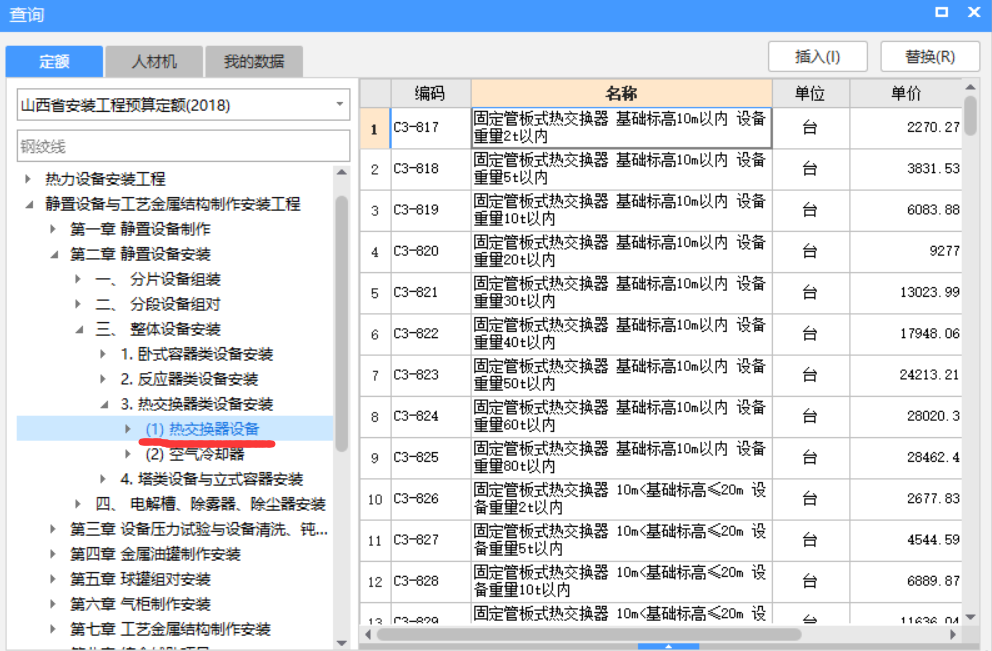The image size is (992, 651).
Task: Expand 第一章 静置设备制作 node
Action: 53,229
